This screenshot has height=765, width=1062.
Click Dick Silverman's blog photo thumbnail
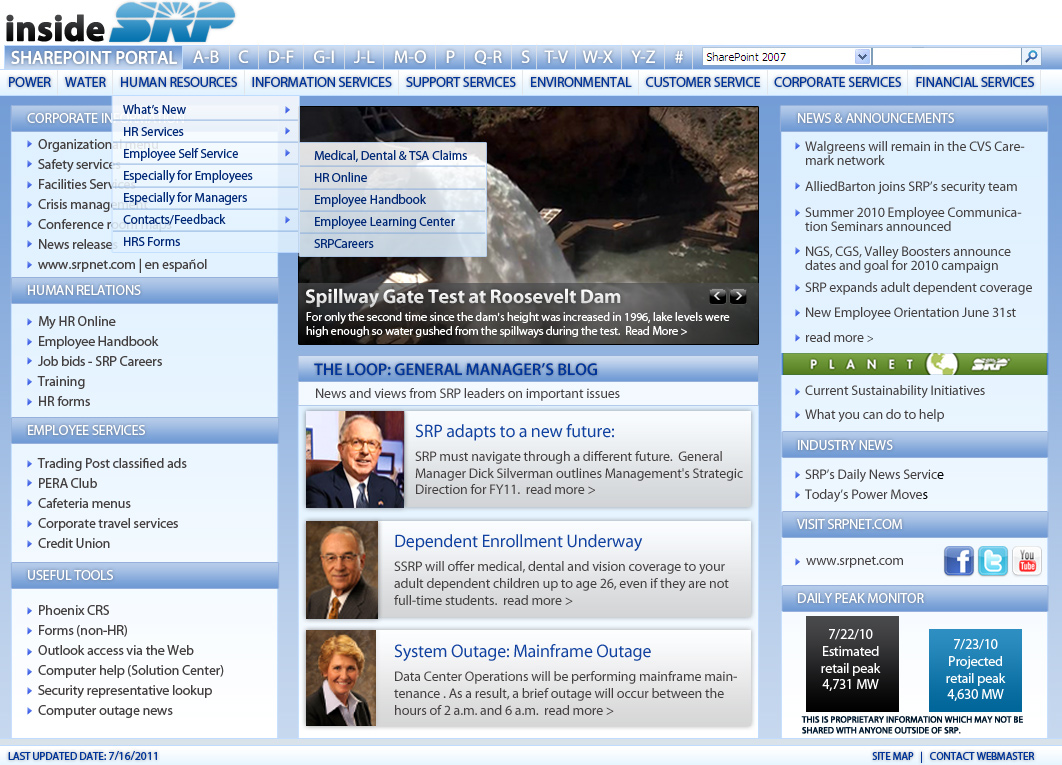355,459
